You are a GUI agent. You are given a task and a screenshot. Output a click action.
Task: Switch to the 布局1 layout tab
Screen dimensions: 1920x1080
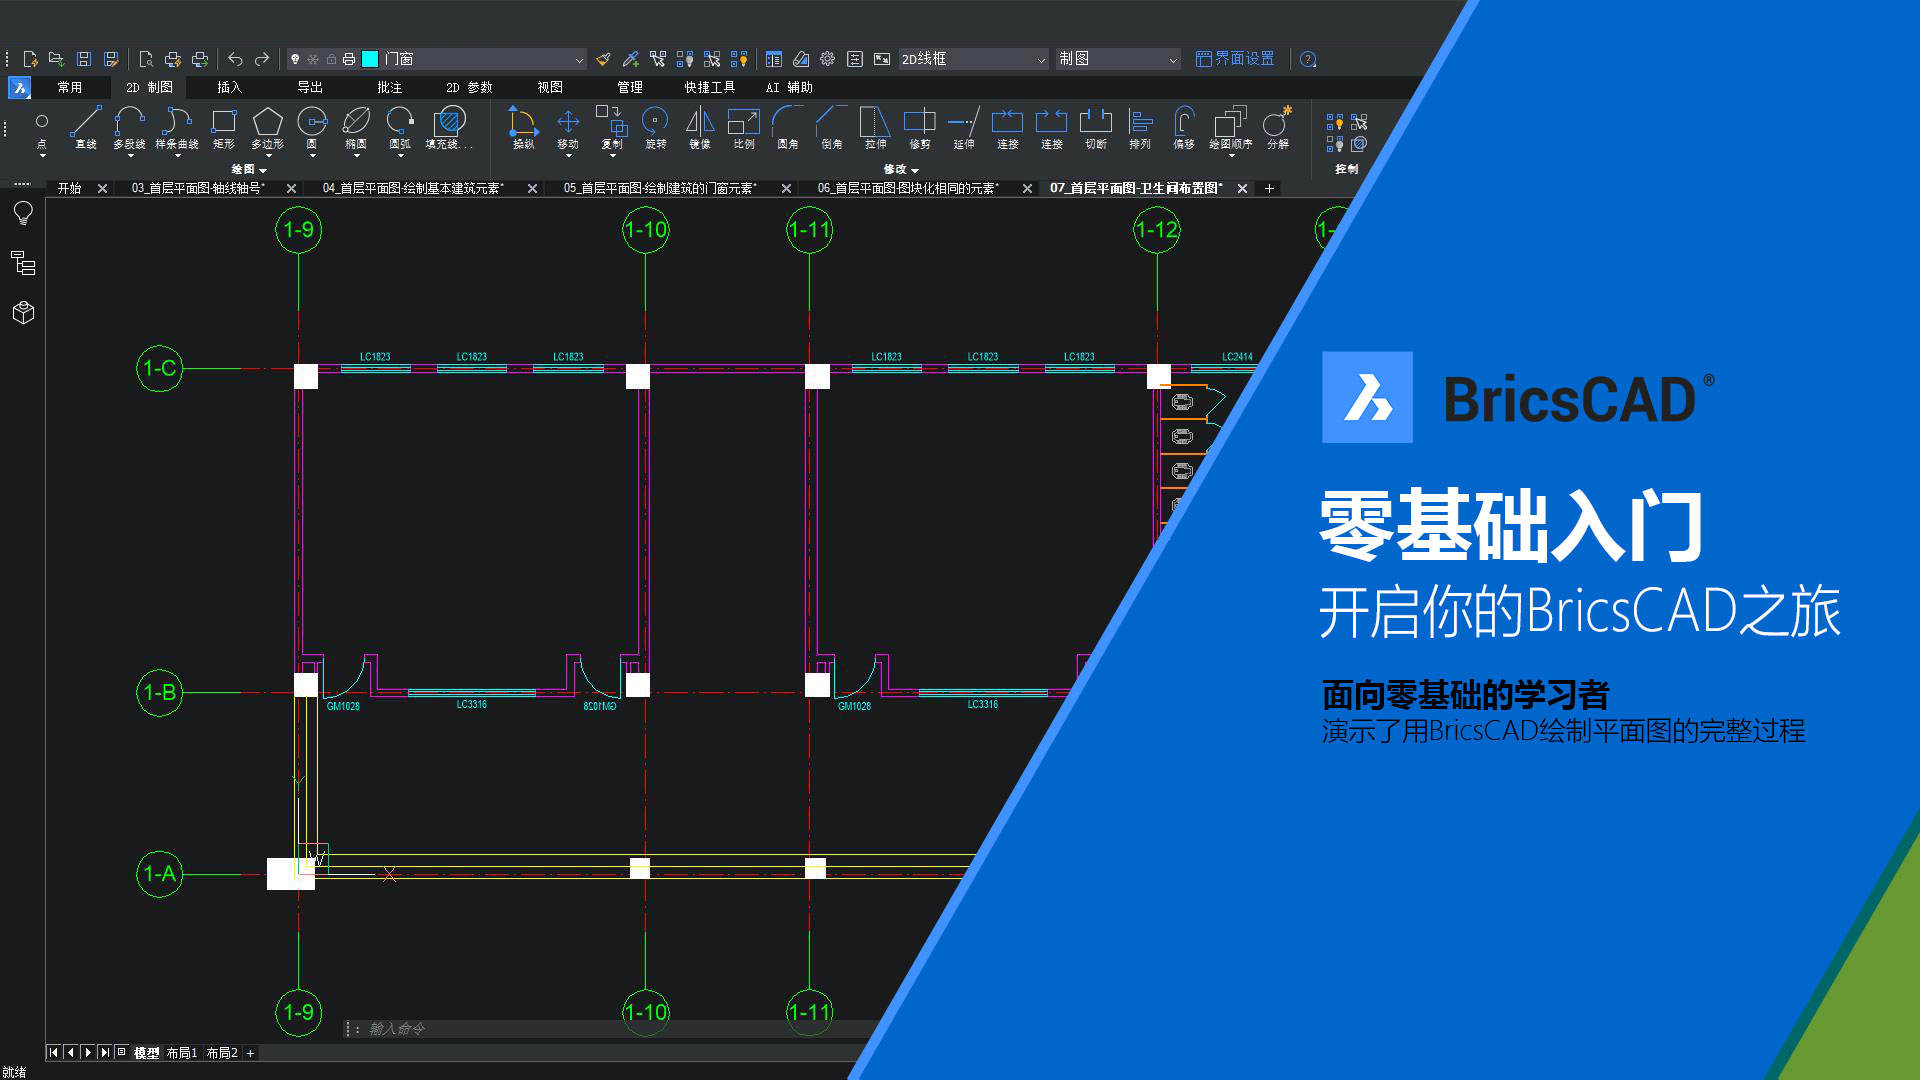click(x=181, y=1053)
